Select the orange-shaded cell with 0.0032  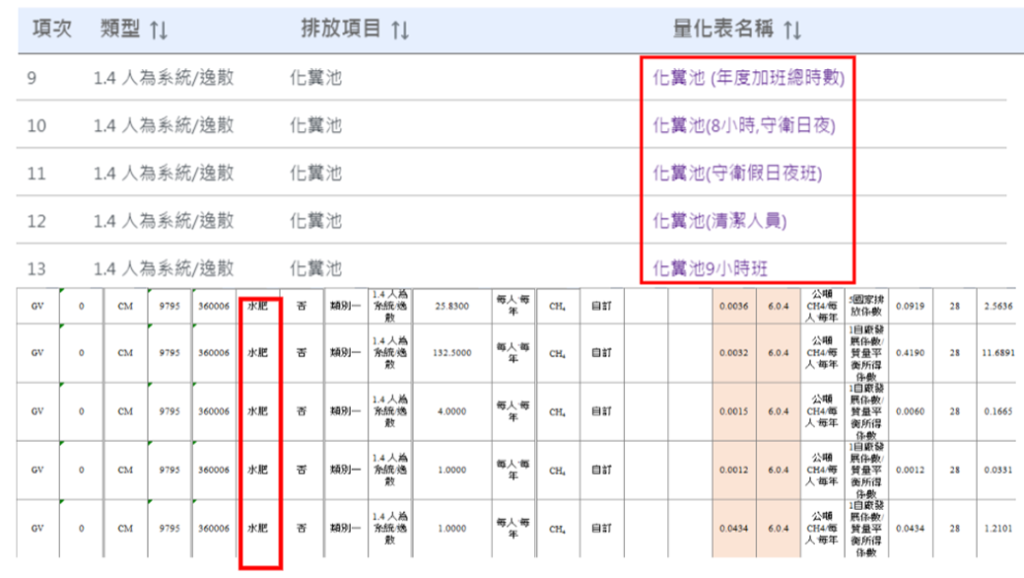tap(732, 352)
